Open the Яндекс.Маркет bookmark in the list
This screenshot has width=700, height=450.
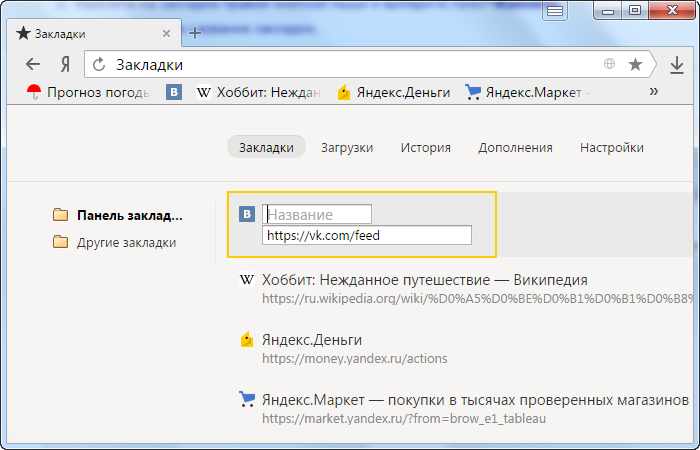475,400
